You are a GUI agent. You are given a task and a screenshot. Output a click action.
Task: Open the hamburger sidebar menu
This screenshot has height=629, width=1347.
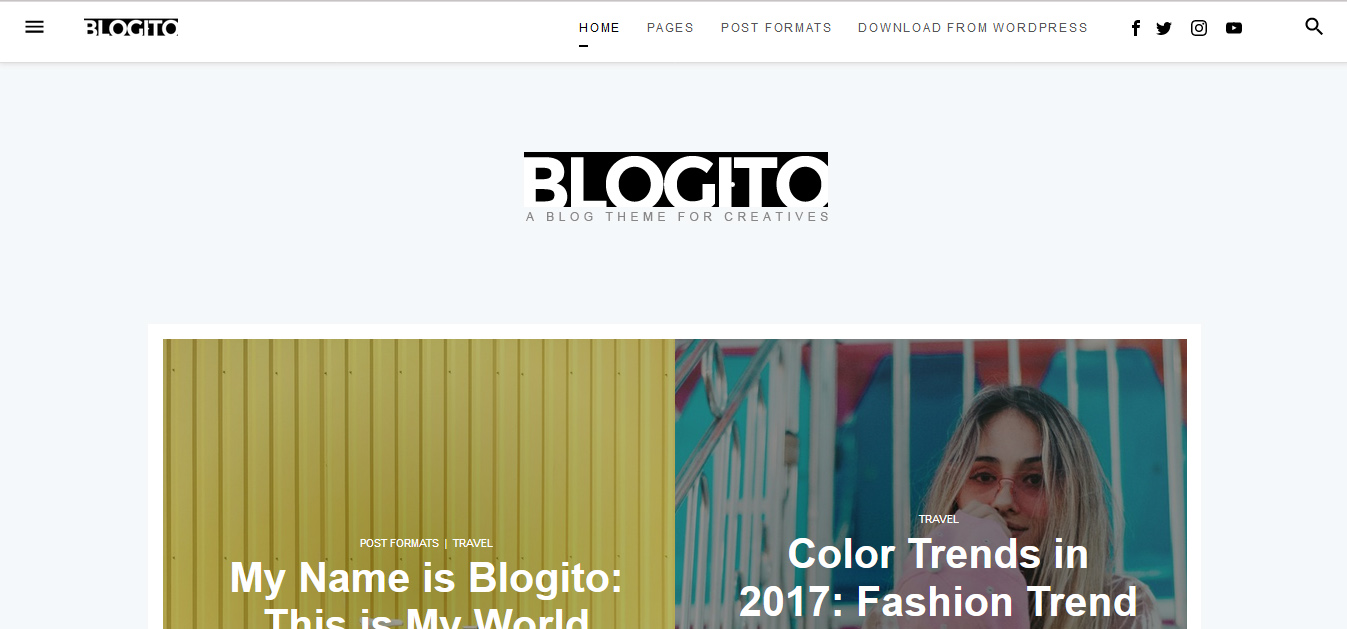[34, 27]
